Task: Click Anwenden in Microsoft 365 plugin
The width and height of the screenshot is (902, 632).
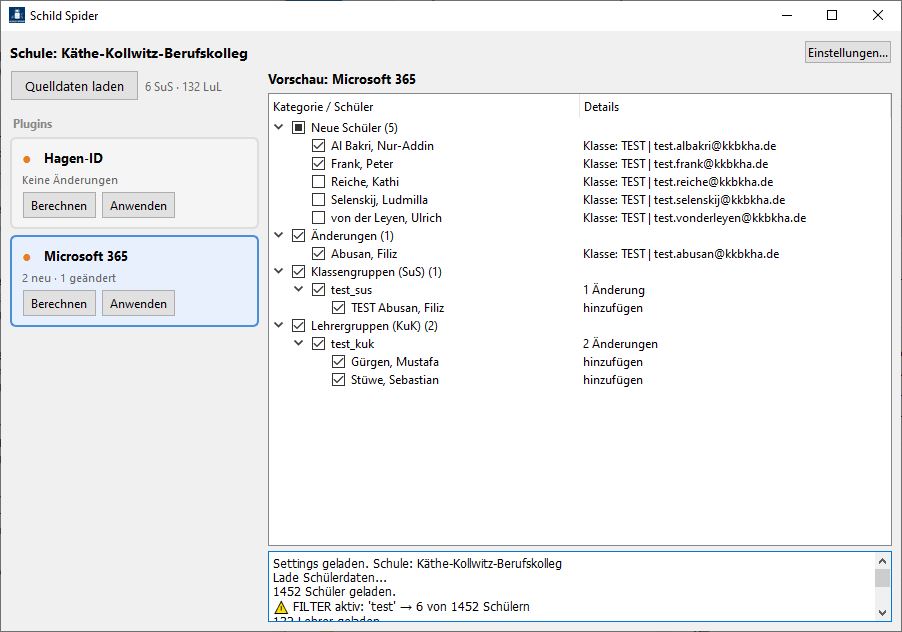Action: (x=138, y=303)
